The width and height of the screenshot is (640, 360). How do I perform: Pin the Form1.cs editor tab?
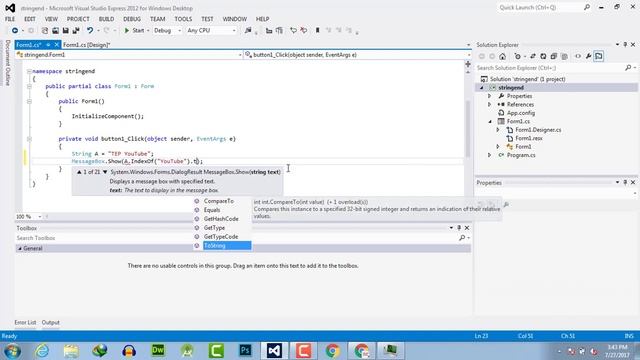(48, 45)
